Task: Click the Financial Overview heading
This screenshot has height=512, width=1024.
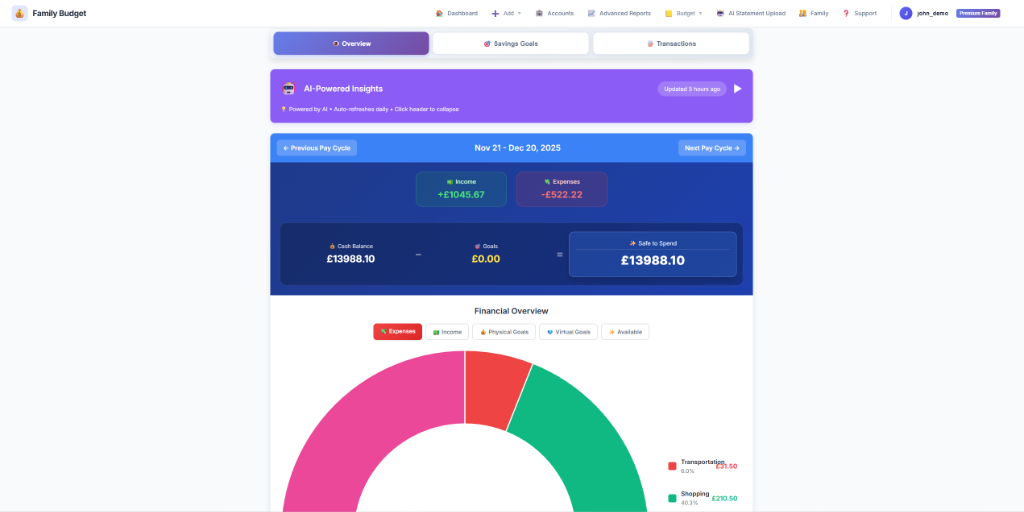Action: coord(511,311)
